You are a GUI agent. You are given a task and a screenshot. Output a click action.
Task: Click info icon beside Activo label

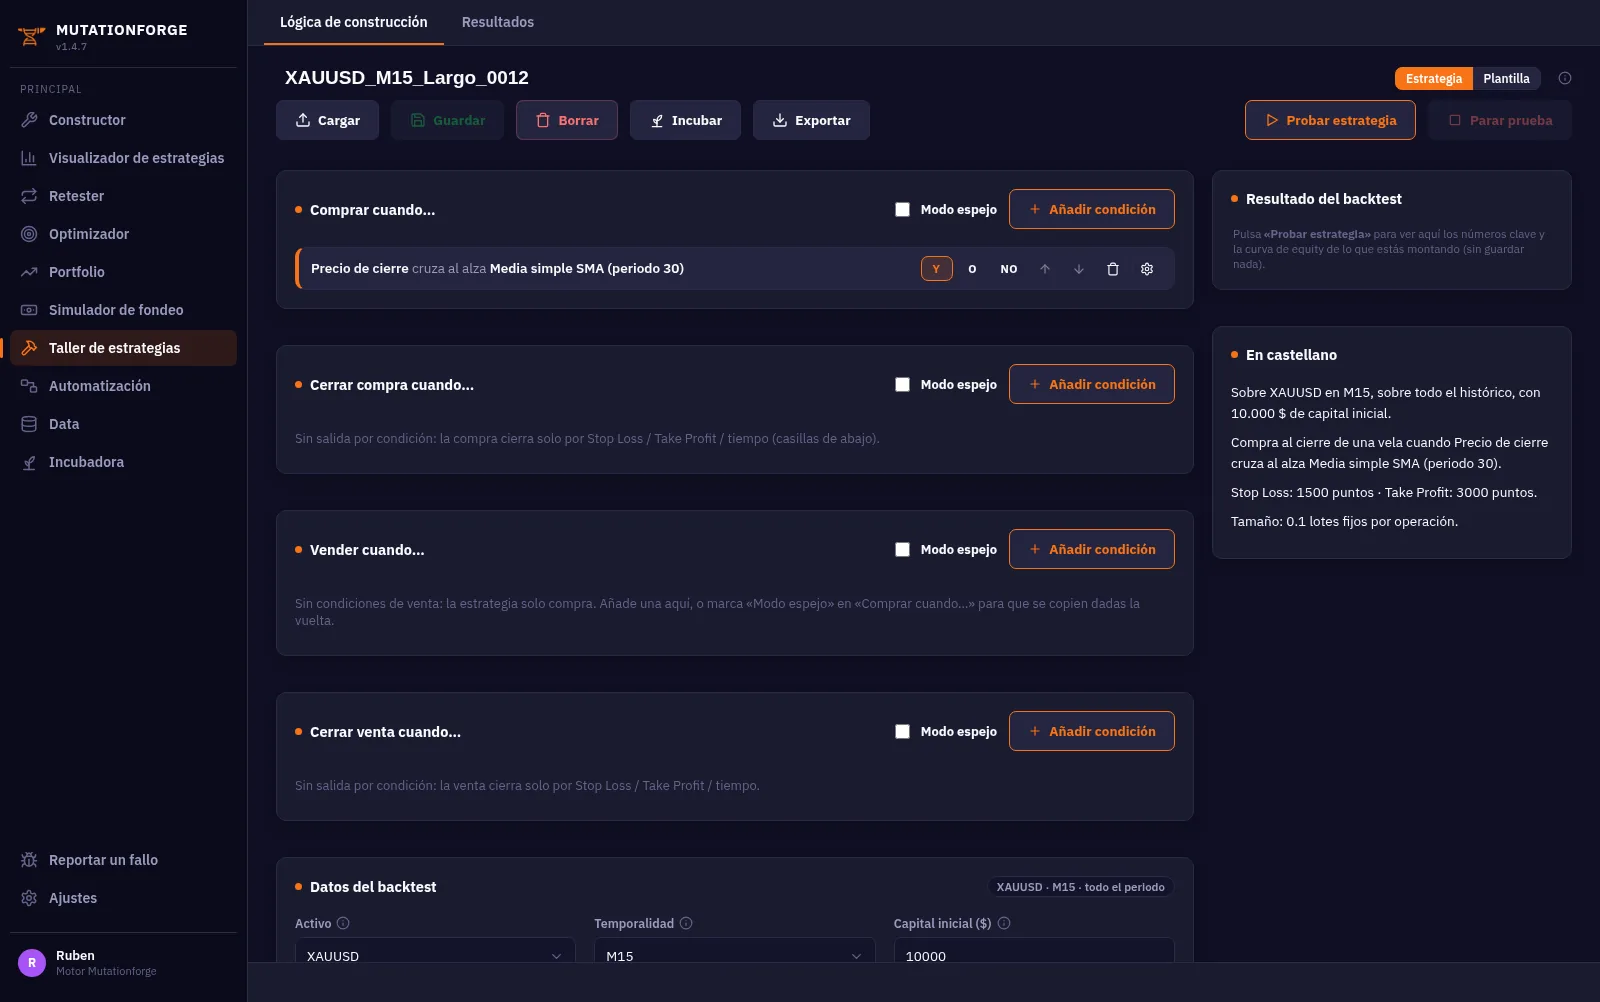343,923
